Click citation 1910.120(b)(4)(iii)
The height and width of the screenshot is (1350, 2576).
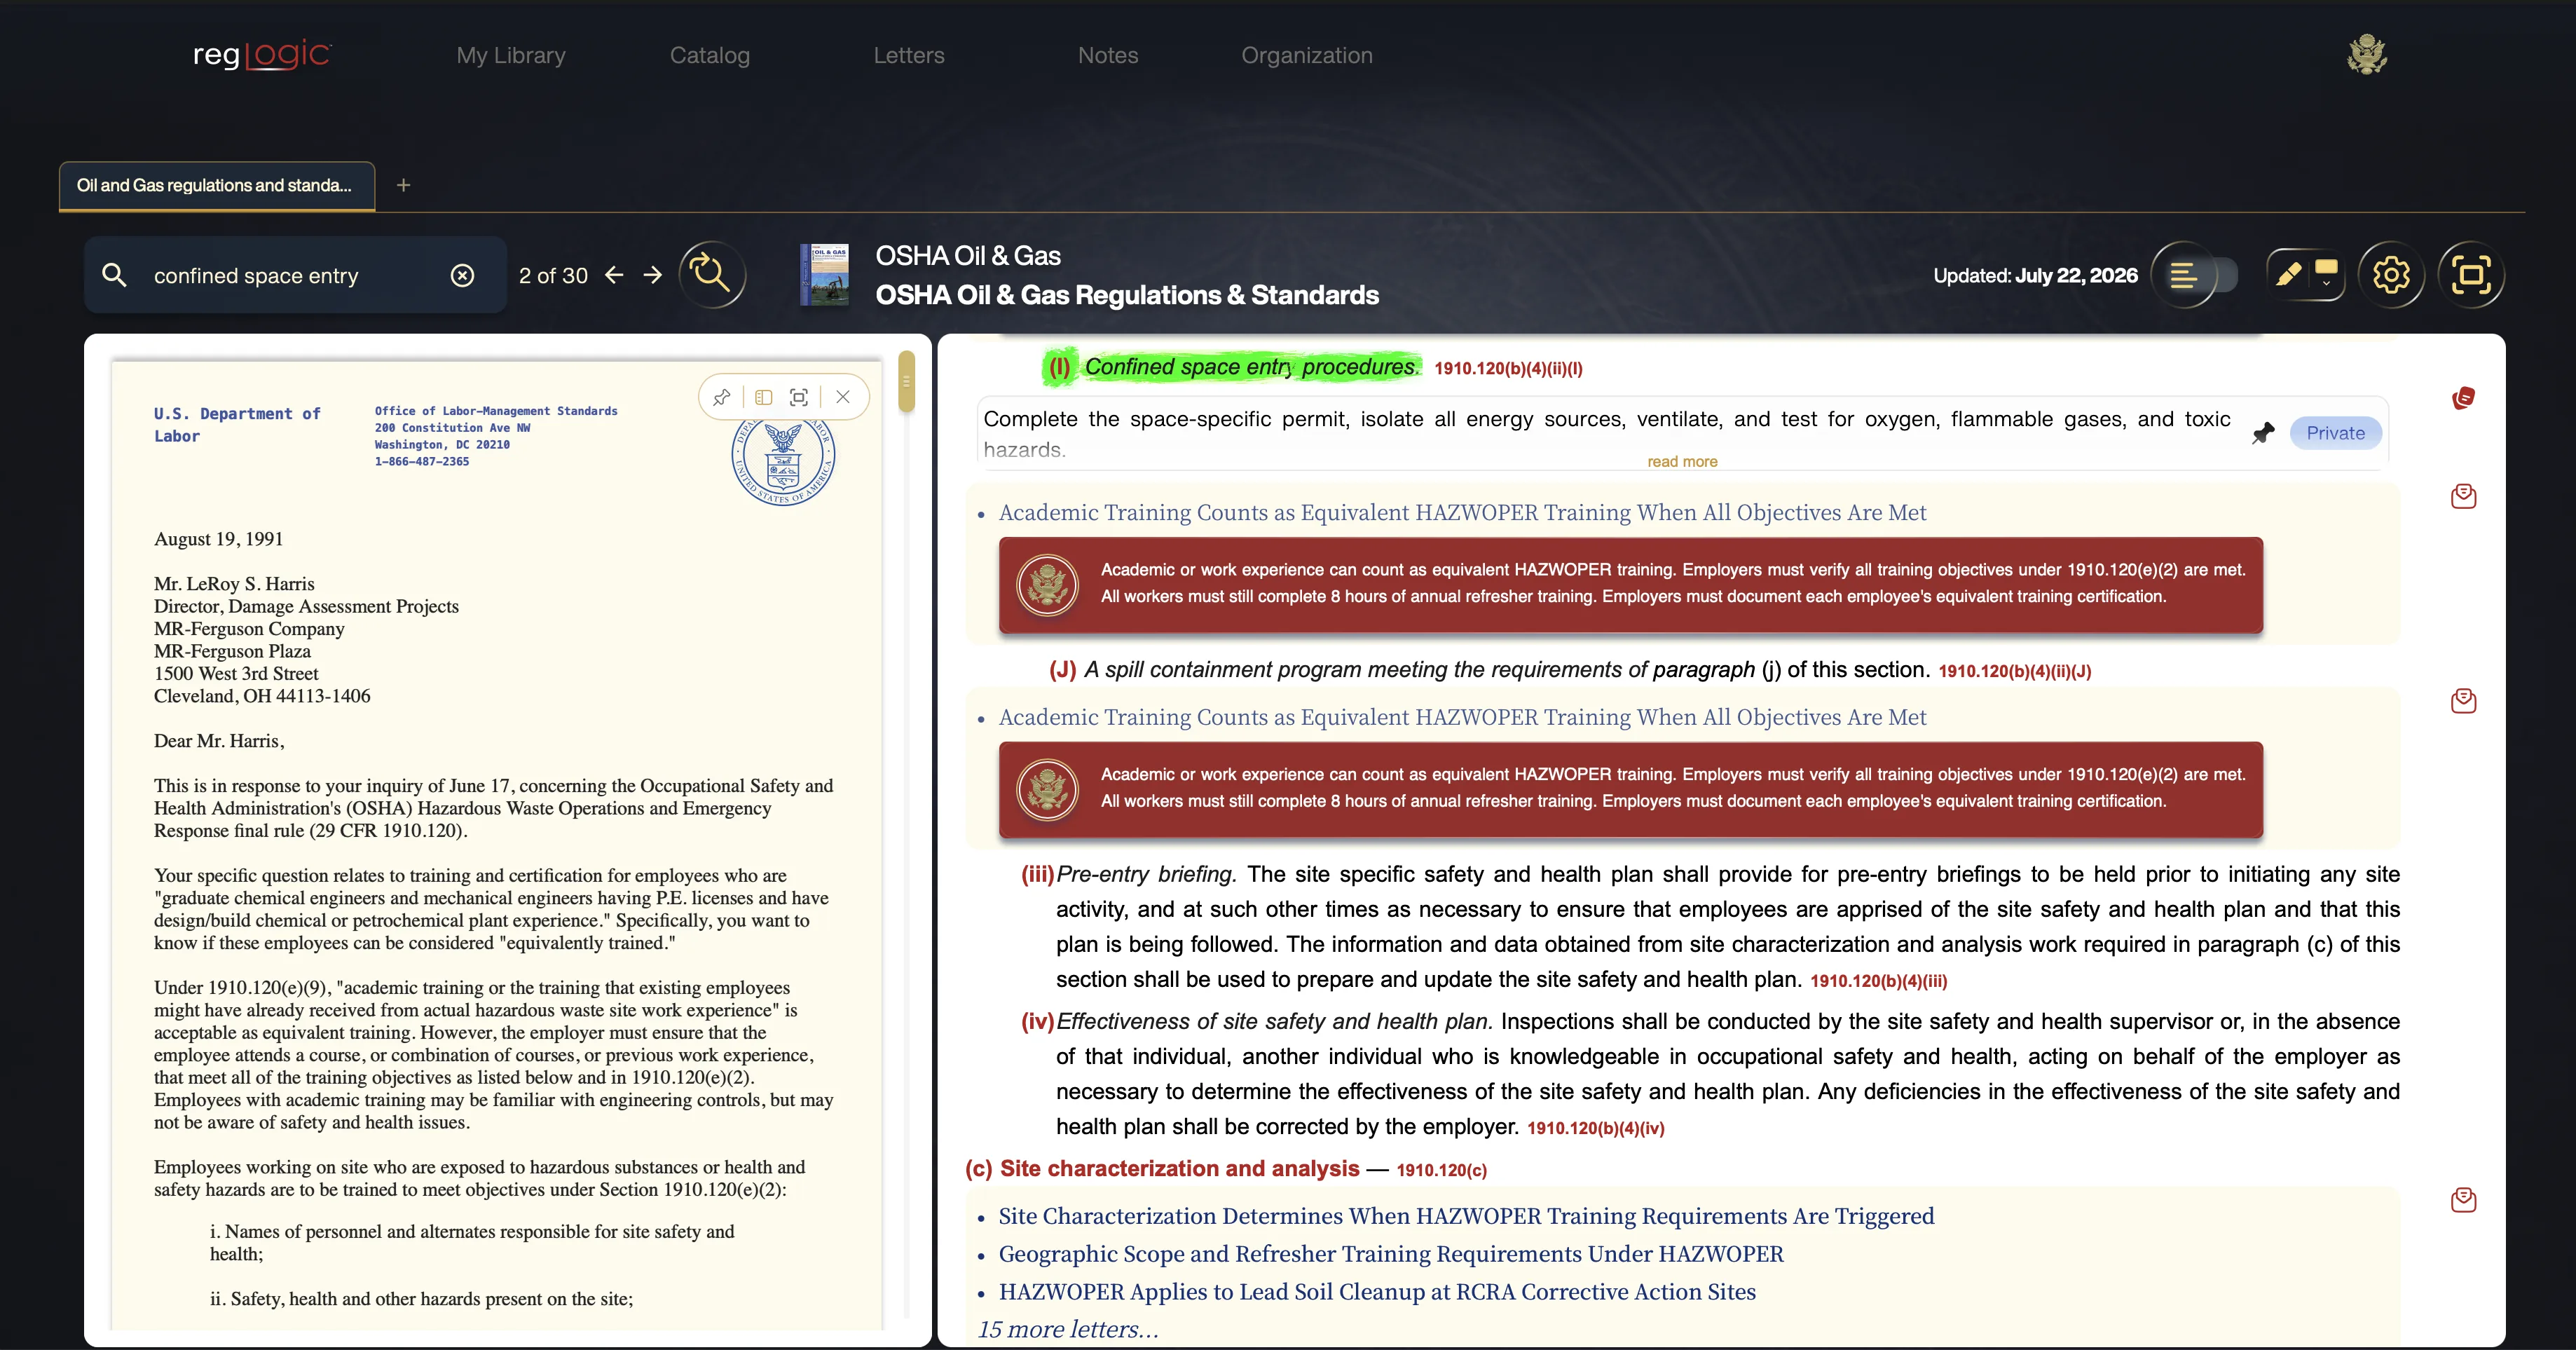coord(1878,982)
